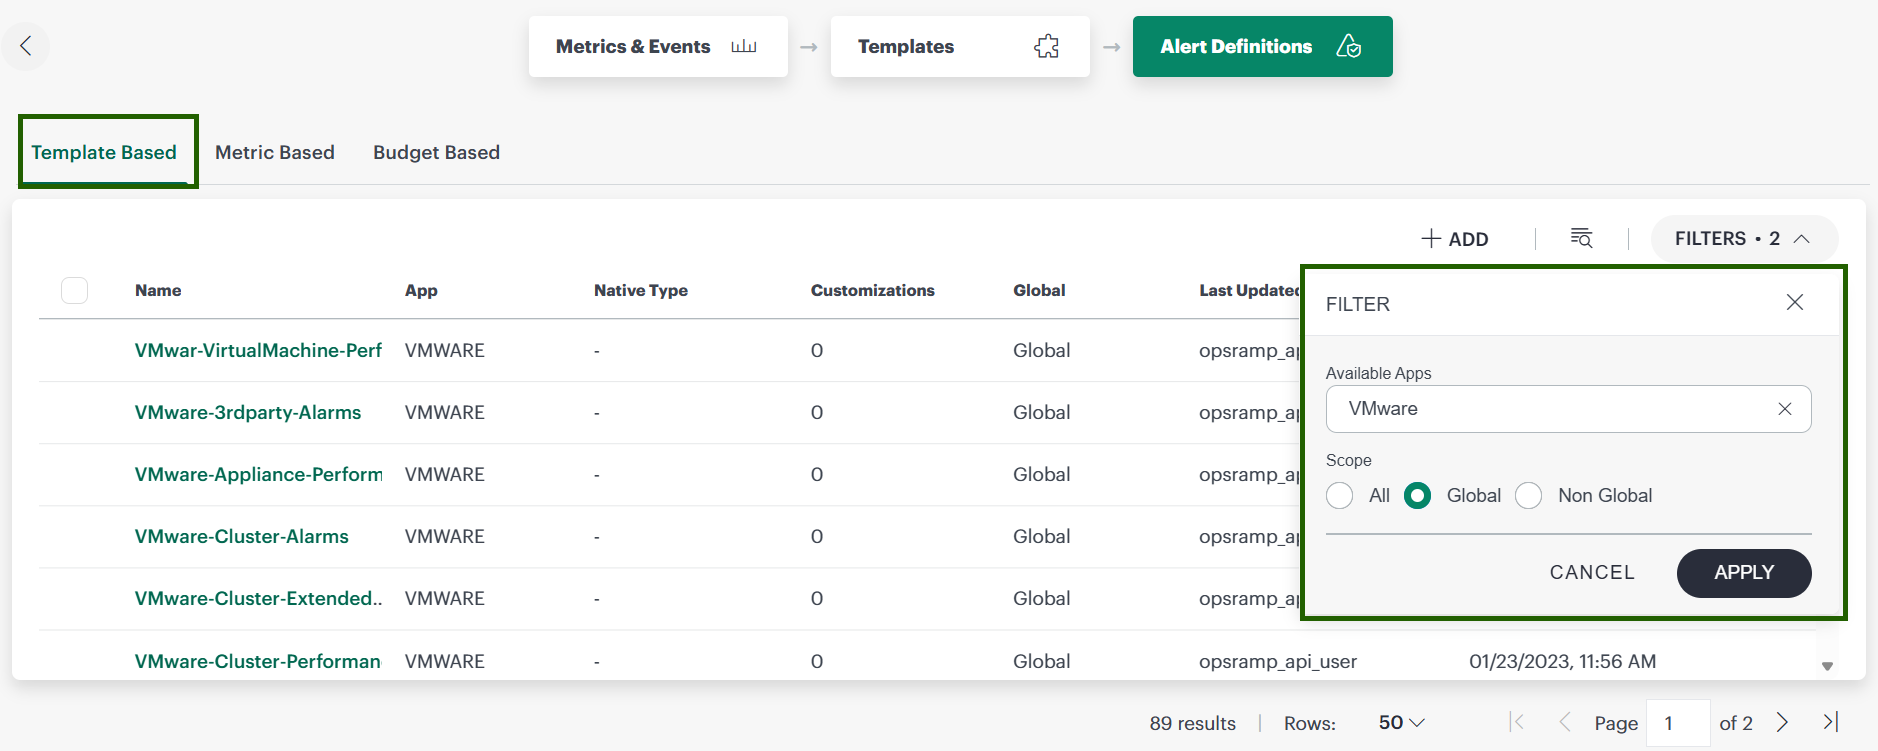Click the 89 results text
The height and width of the screenshot is (751, 1878).
point(1192,723)
